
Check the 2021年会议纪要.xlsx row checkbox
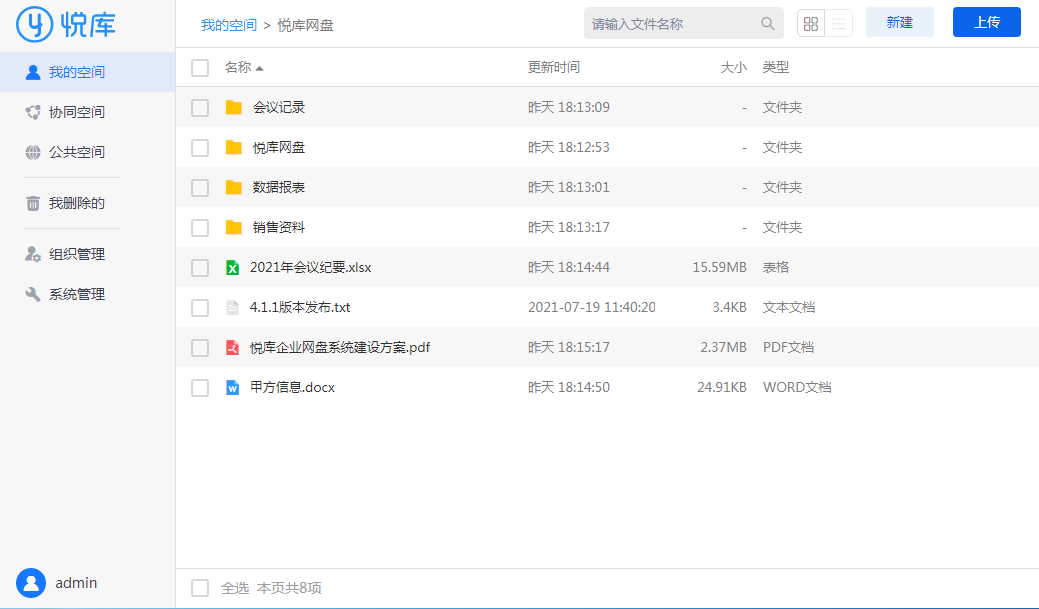tap(200, 268)
